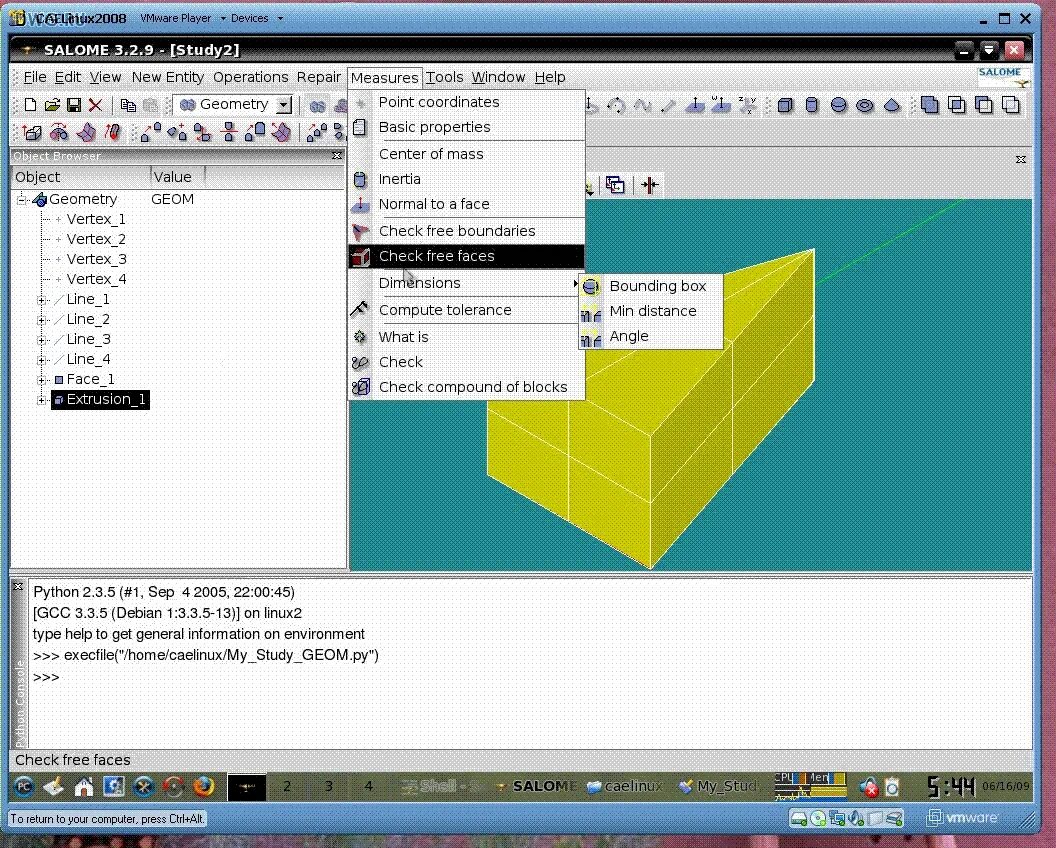The height and width of the screenshot is (848, 1056).
Task: Click the Cylinder primitive icon
Action: [812, 105]
